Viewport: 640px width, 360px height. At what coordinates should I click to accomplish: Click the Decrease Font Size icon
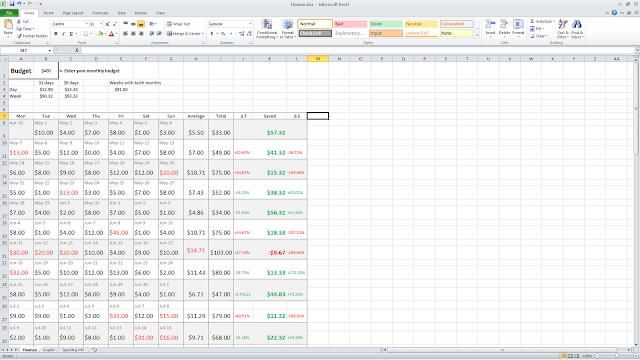[115, 24]
